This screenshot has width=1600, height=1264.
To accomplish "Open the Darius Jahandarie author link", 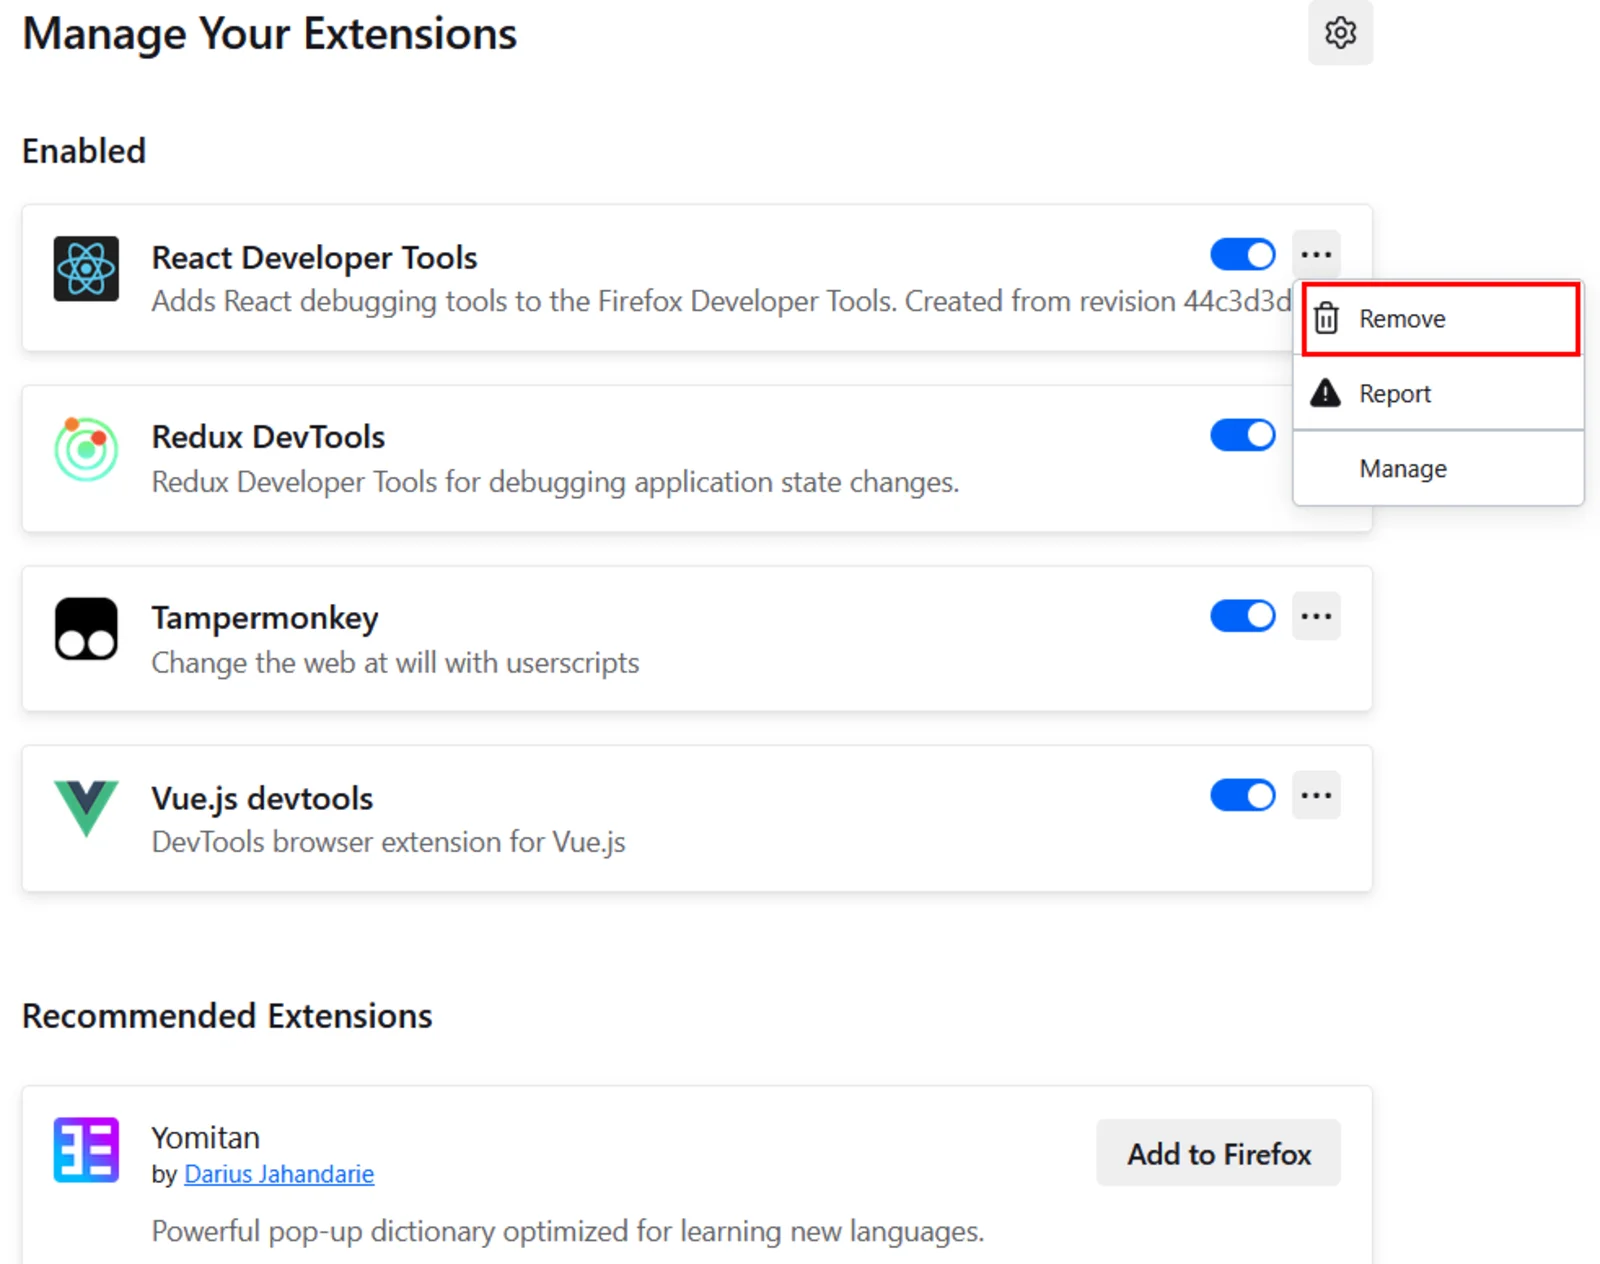I will point(279,1174).
